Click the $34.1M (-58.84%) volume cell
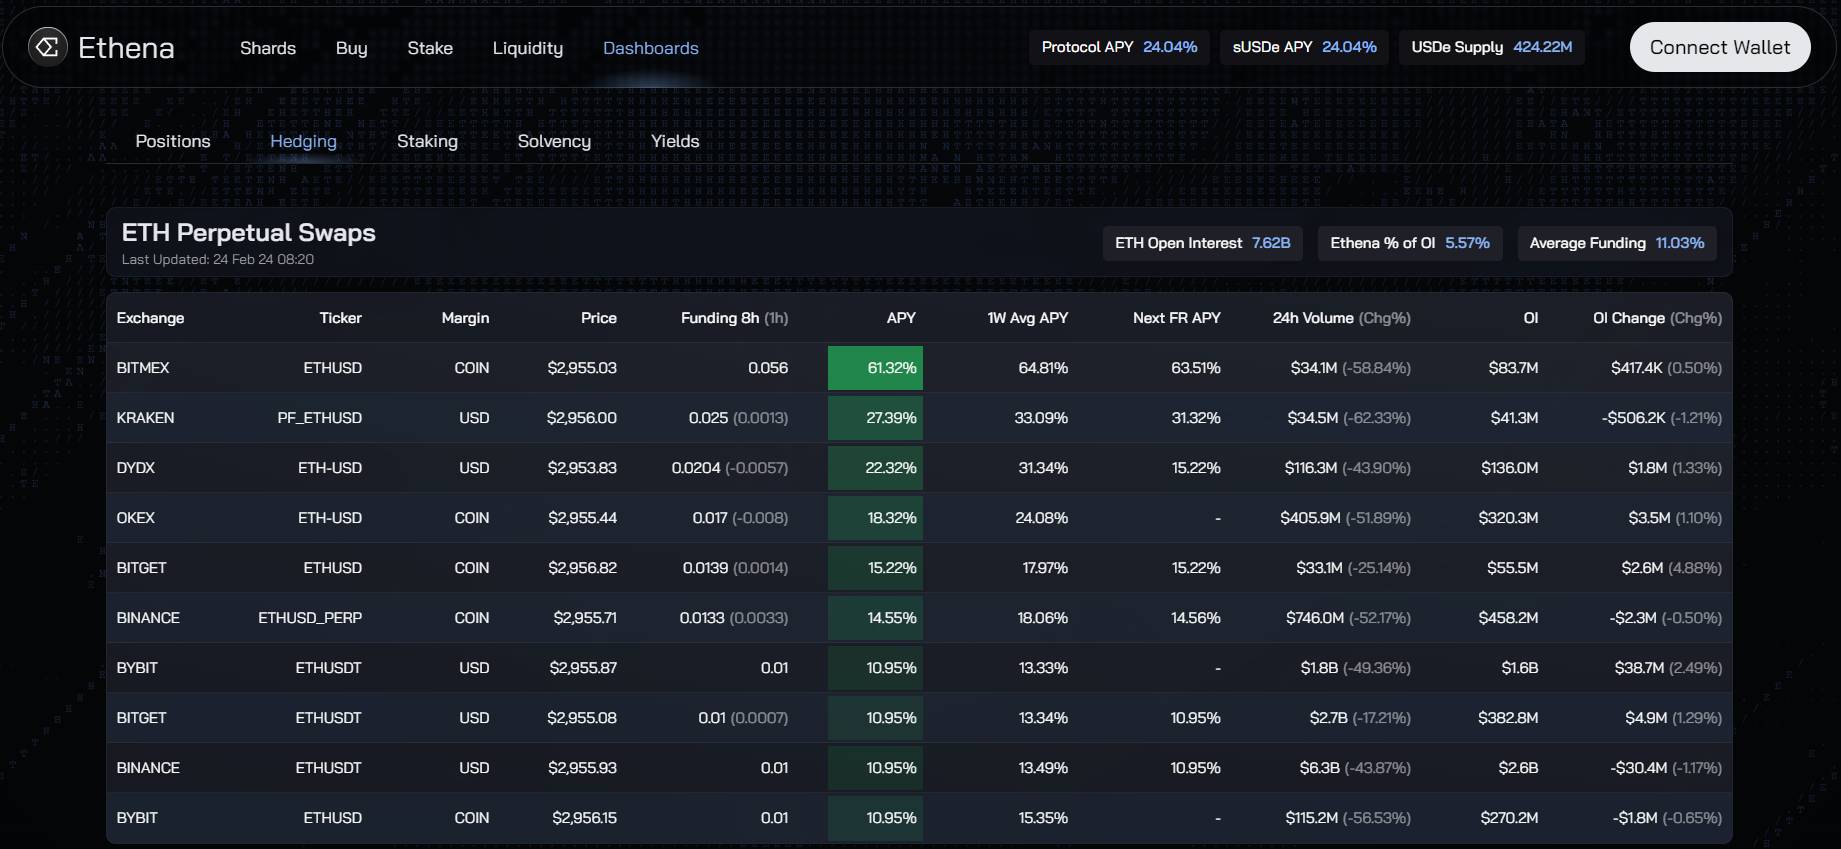The width and height of the screenshot is (1841, 849). 1350,368
